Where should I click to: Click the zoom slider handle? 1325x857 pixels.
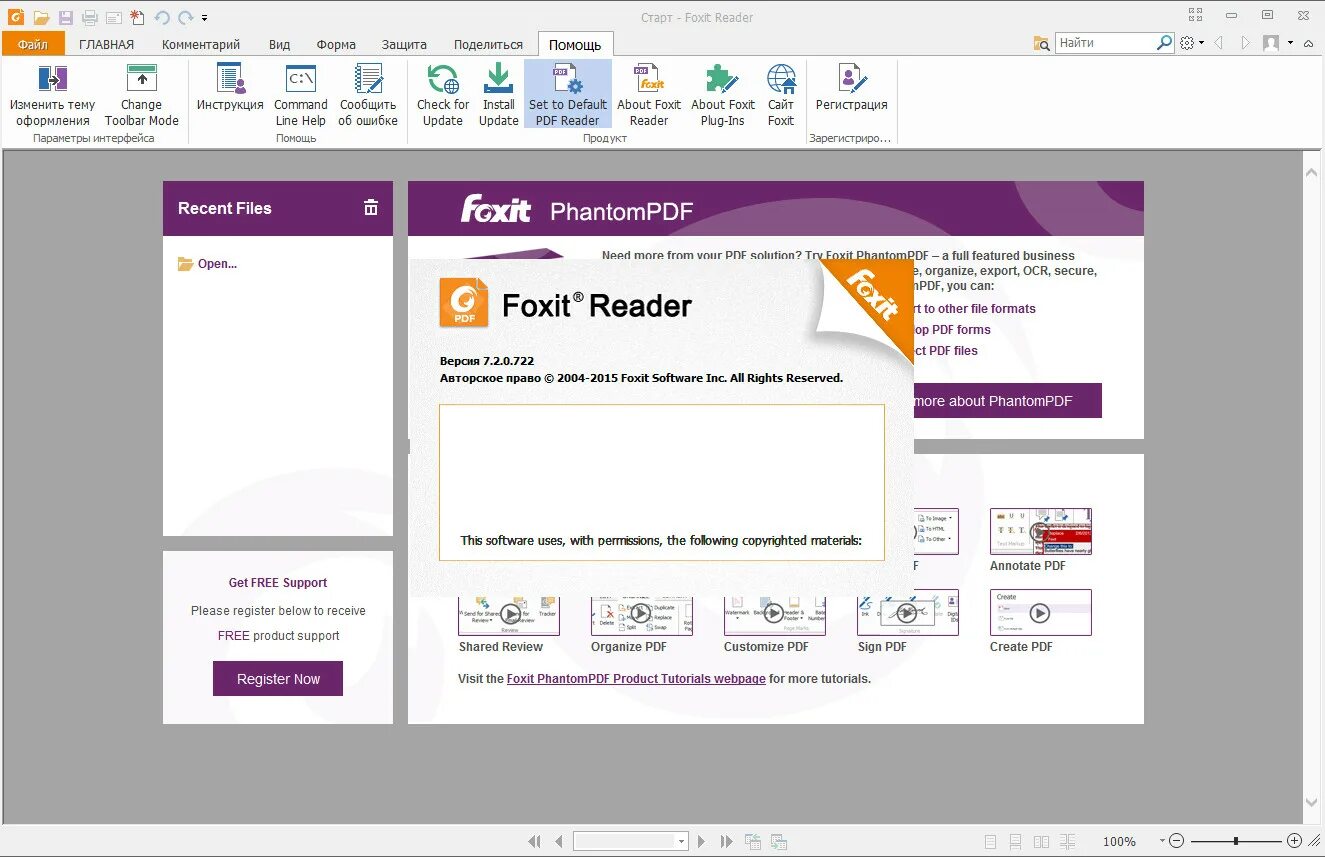coord(1236,841)
